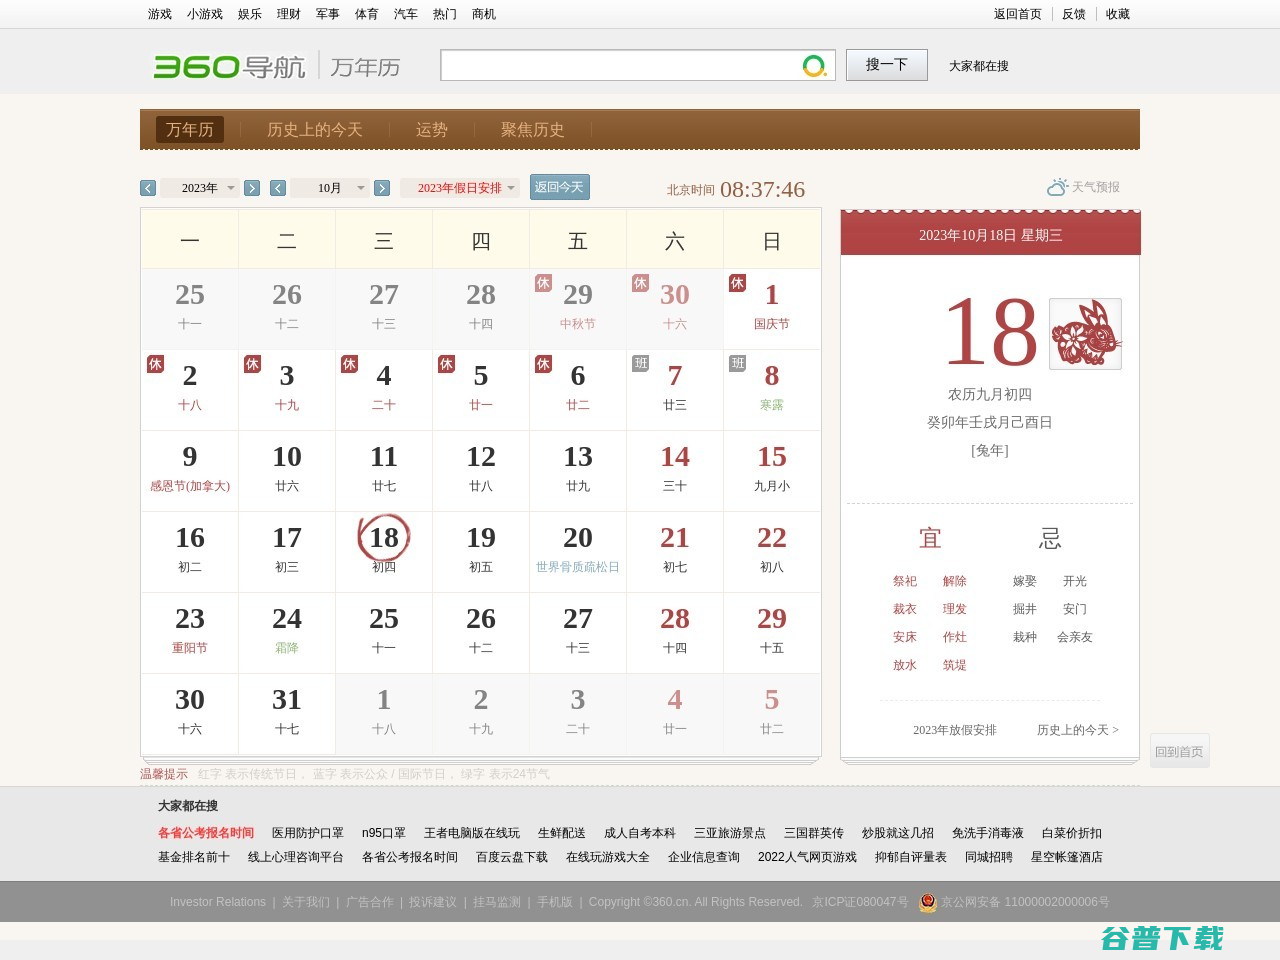Select October 24 霜降 date cell
The image size is (1280, 960).
tap(287, 633)
